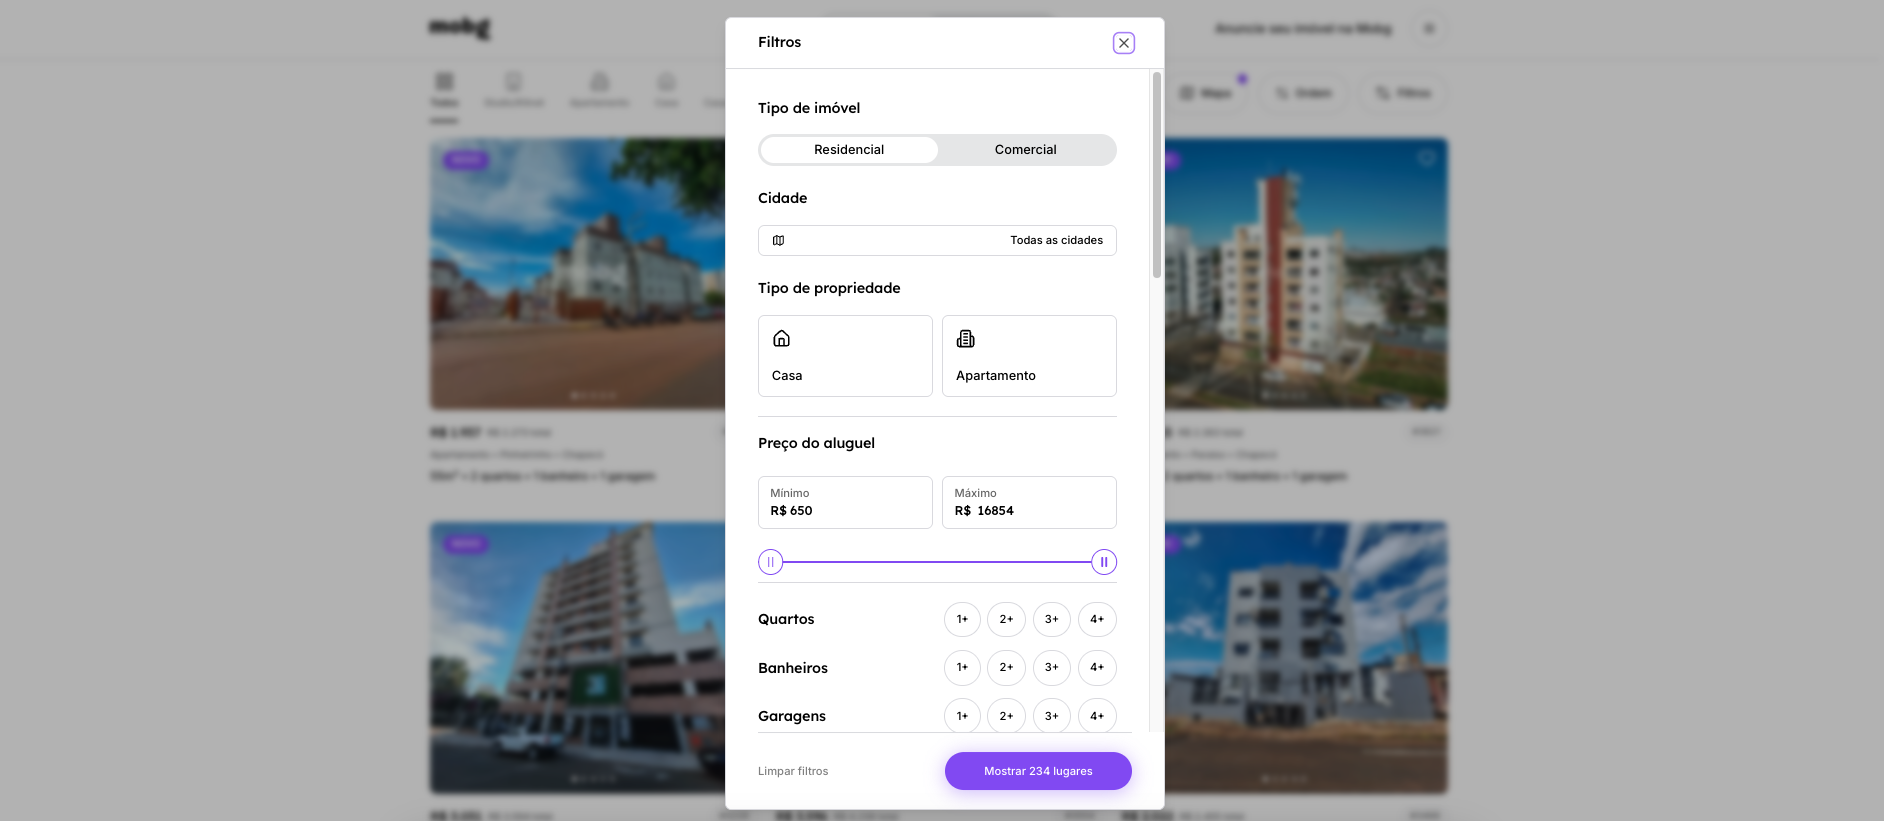Click Mostrar 234 lugares button
1884x821 pixels.
tap(1038, 771)
